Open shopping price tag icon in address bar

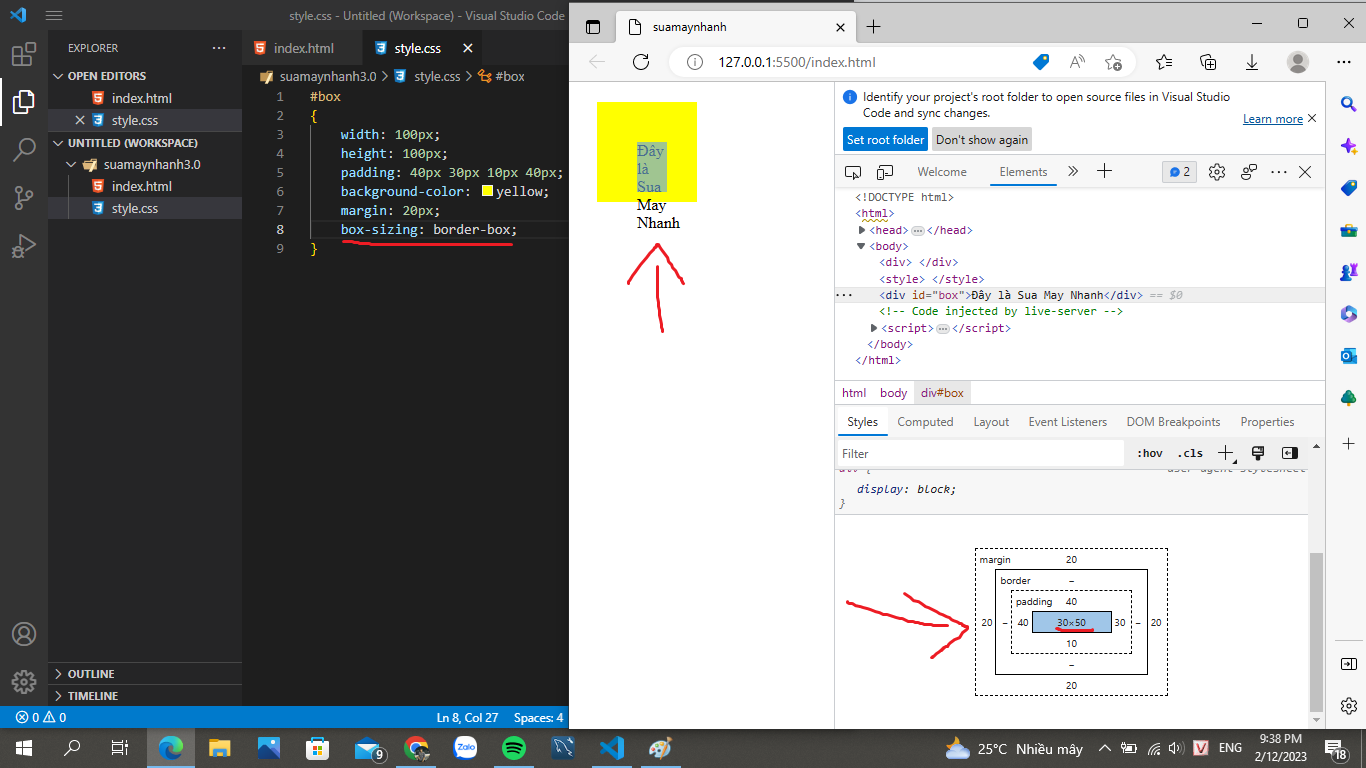1041,62
